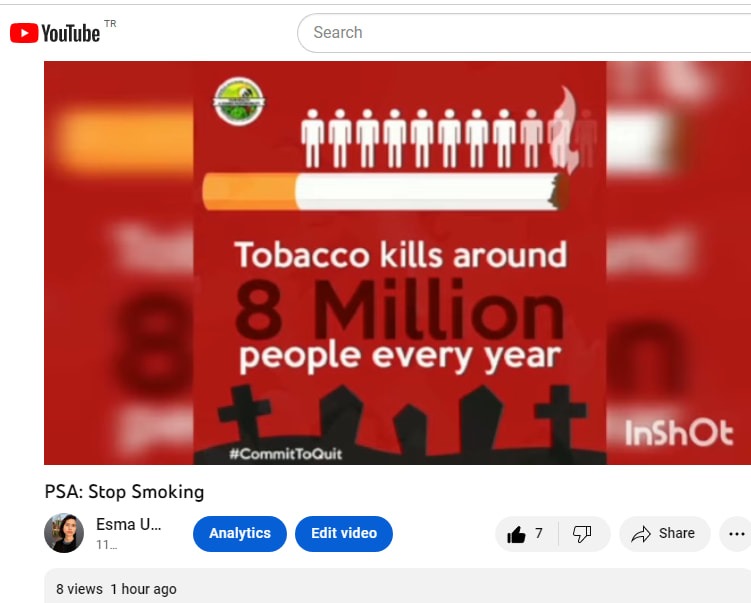Click the TR country code beside logo
Viewport: 751px width, 603px height.
point(110,23)
